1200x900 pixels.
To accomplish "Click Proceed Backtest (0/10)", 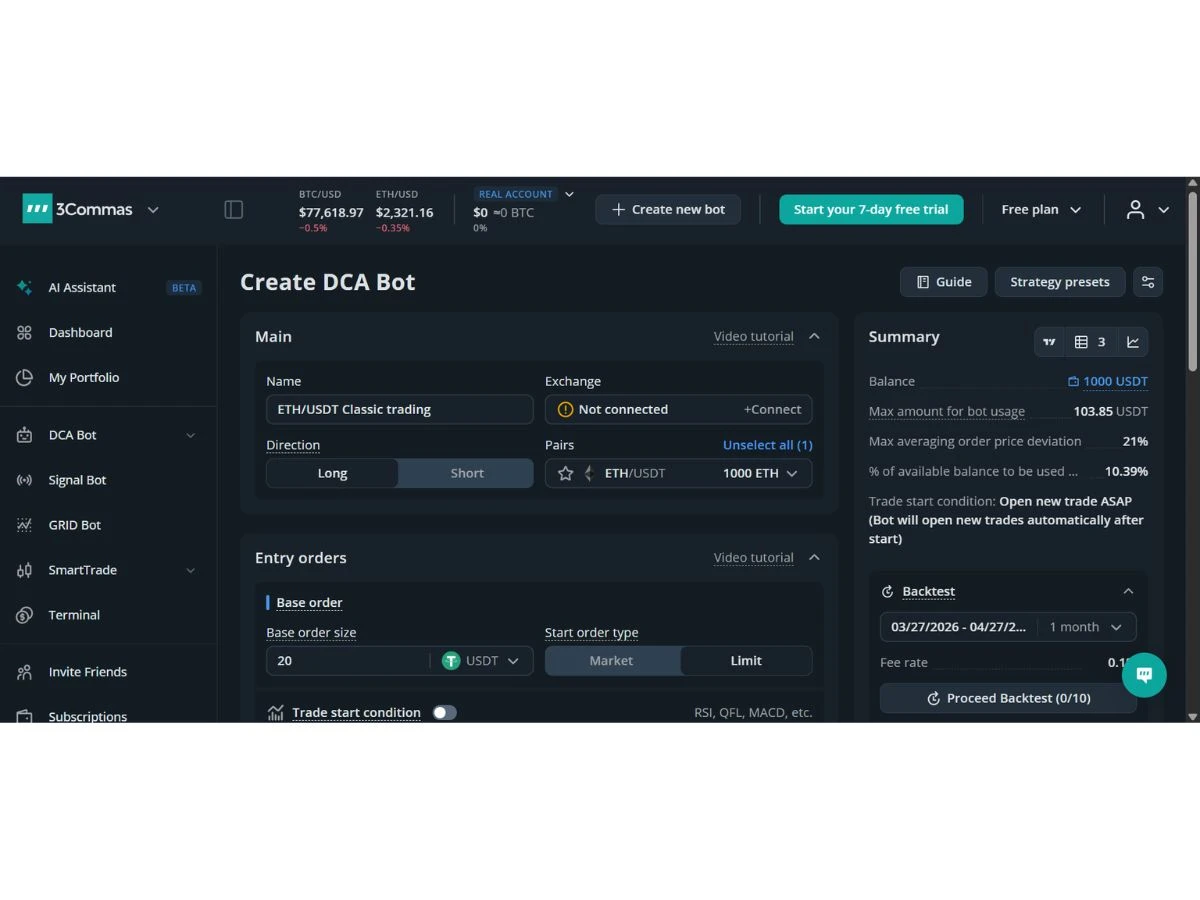I will pos(1008,698).
